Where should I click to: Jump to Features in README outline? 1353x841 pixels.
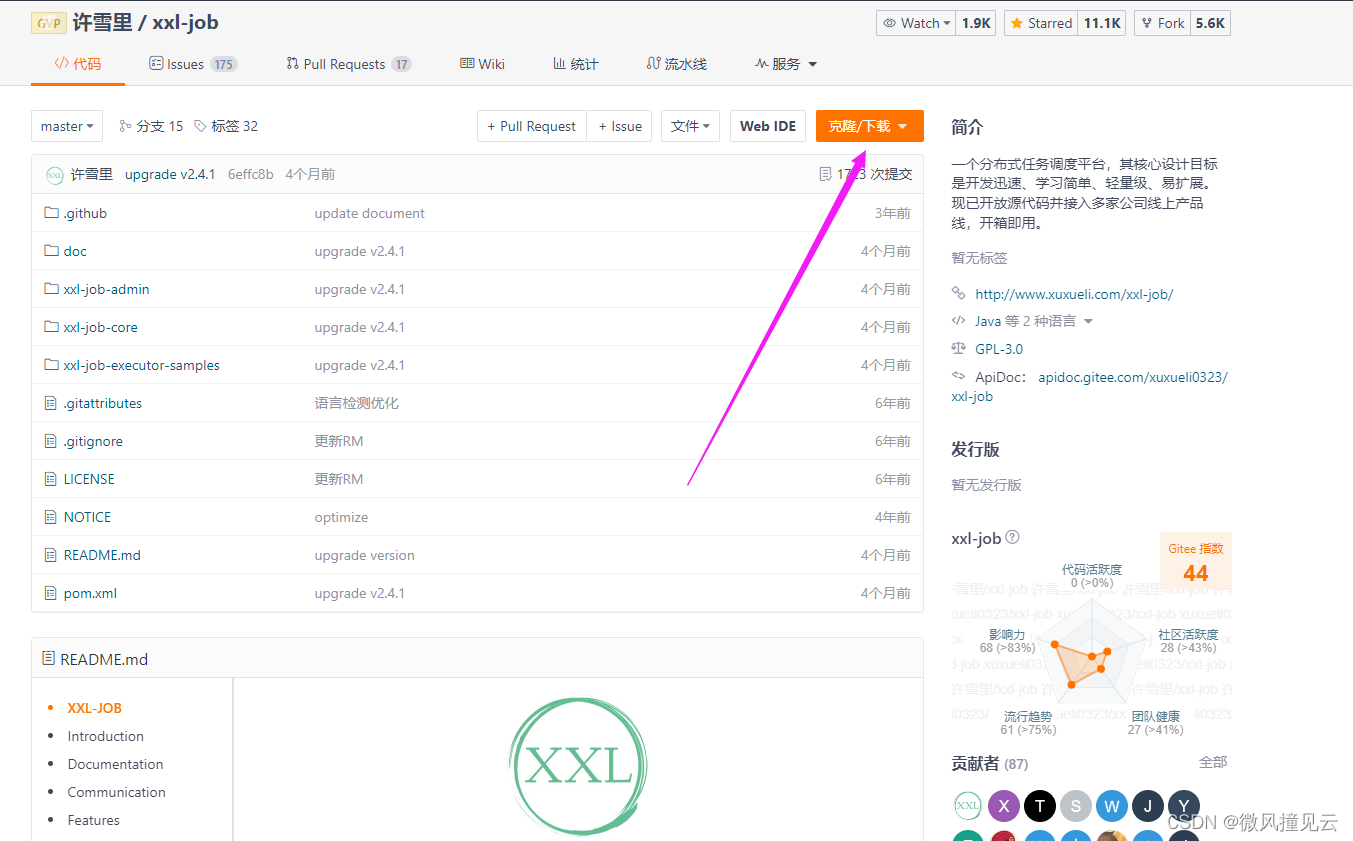point(93,820)
